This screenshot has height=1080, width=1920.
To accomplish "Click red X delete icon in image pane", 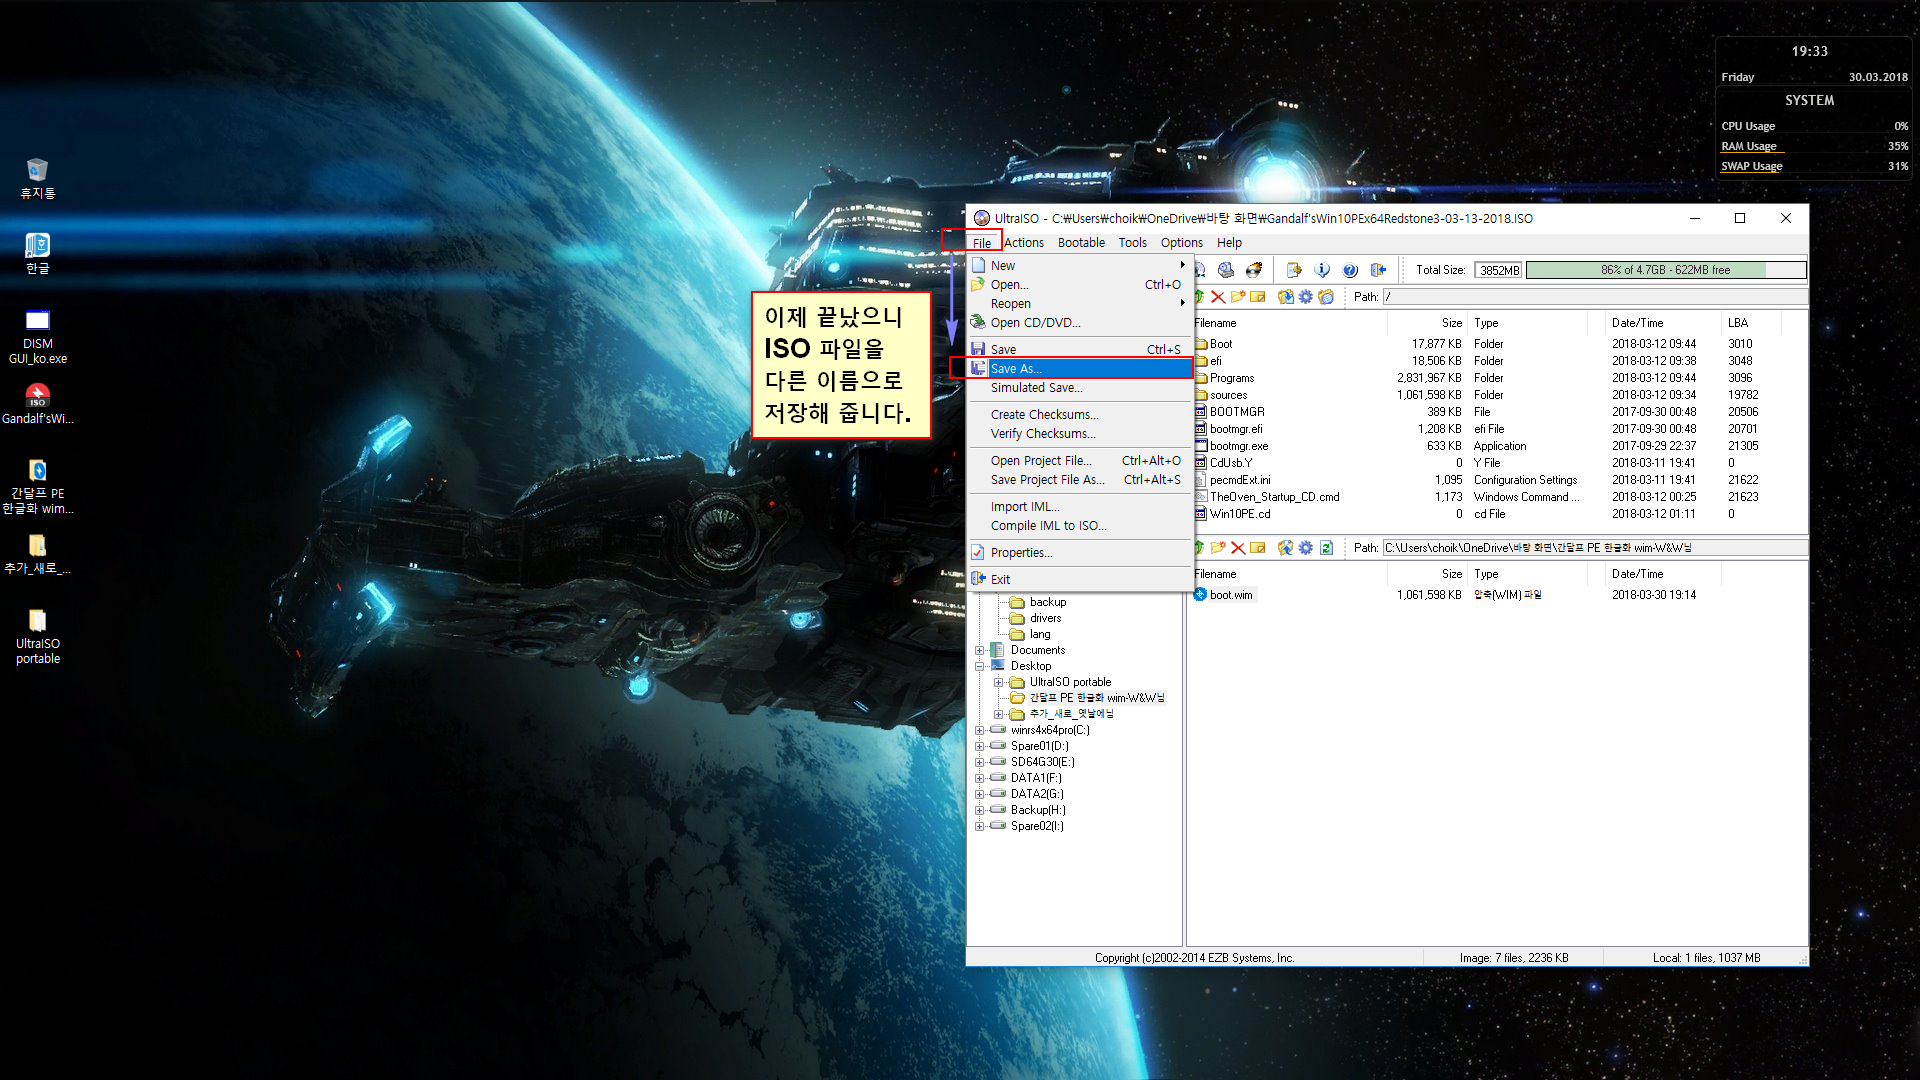I will click(x=1218, y=297).
